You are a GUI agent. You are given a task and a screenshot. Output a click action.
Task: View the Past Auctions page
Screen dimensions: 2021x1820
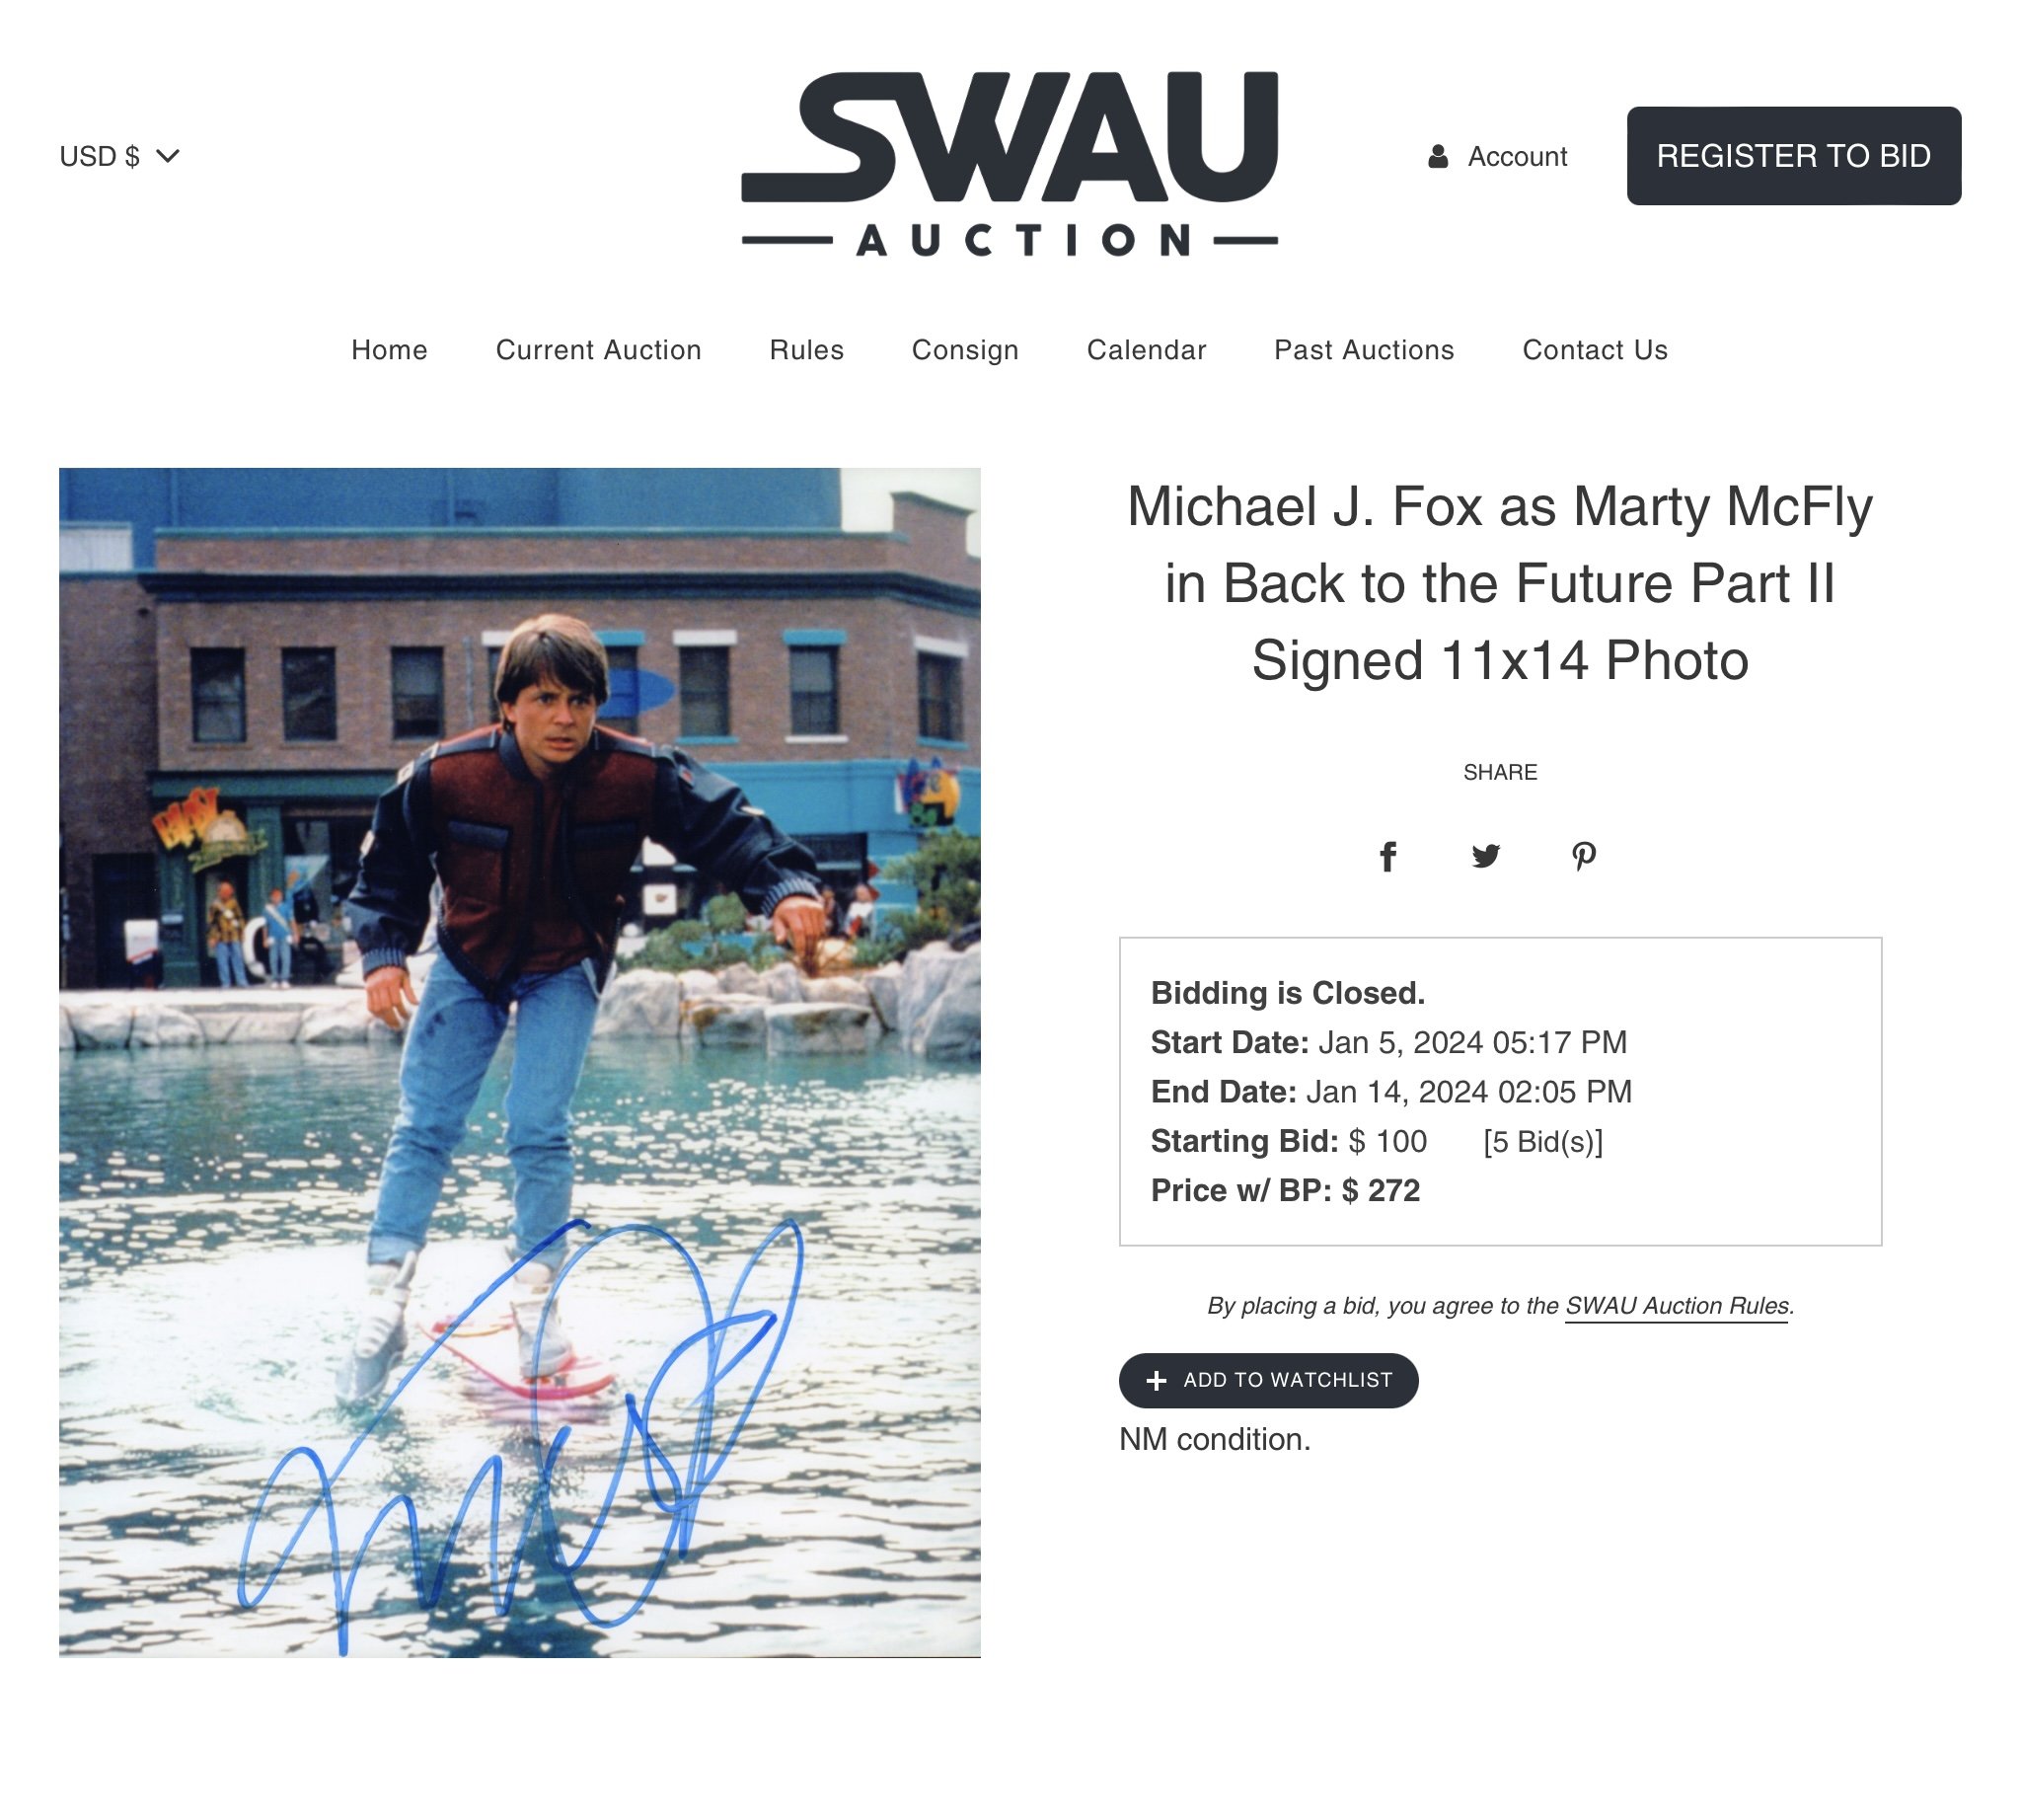tap(1364, 350)
